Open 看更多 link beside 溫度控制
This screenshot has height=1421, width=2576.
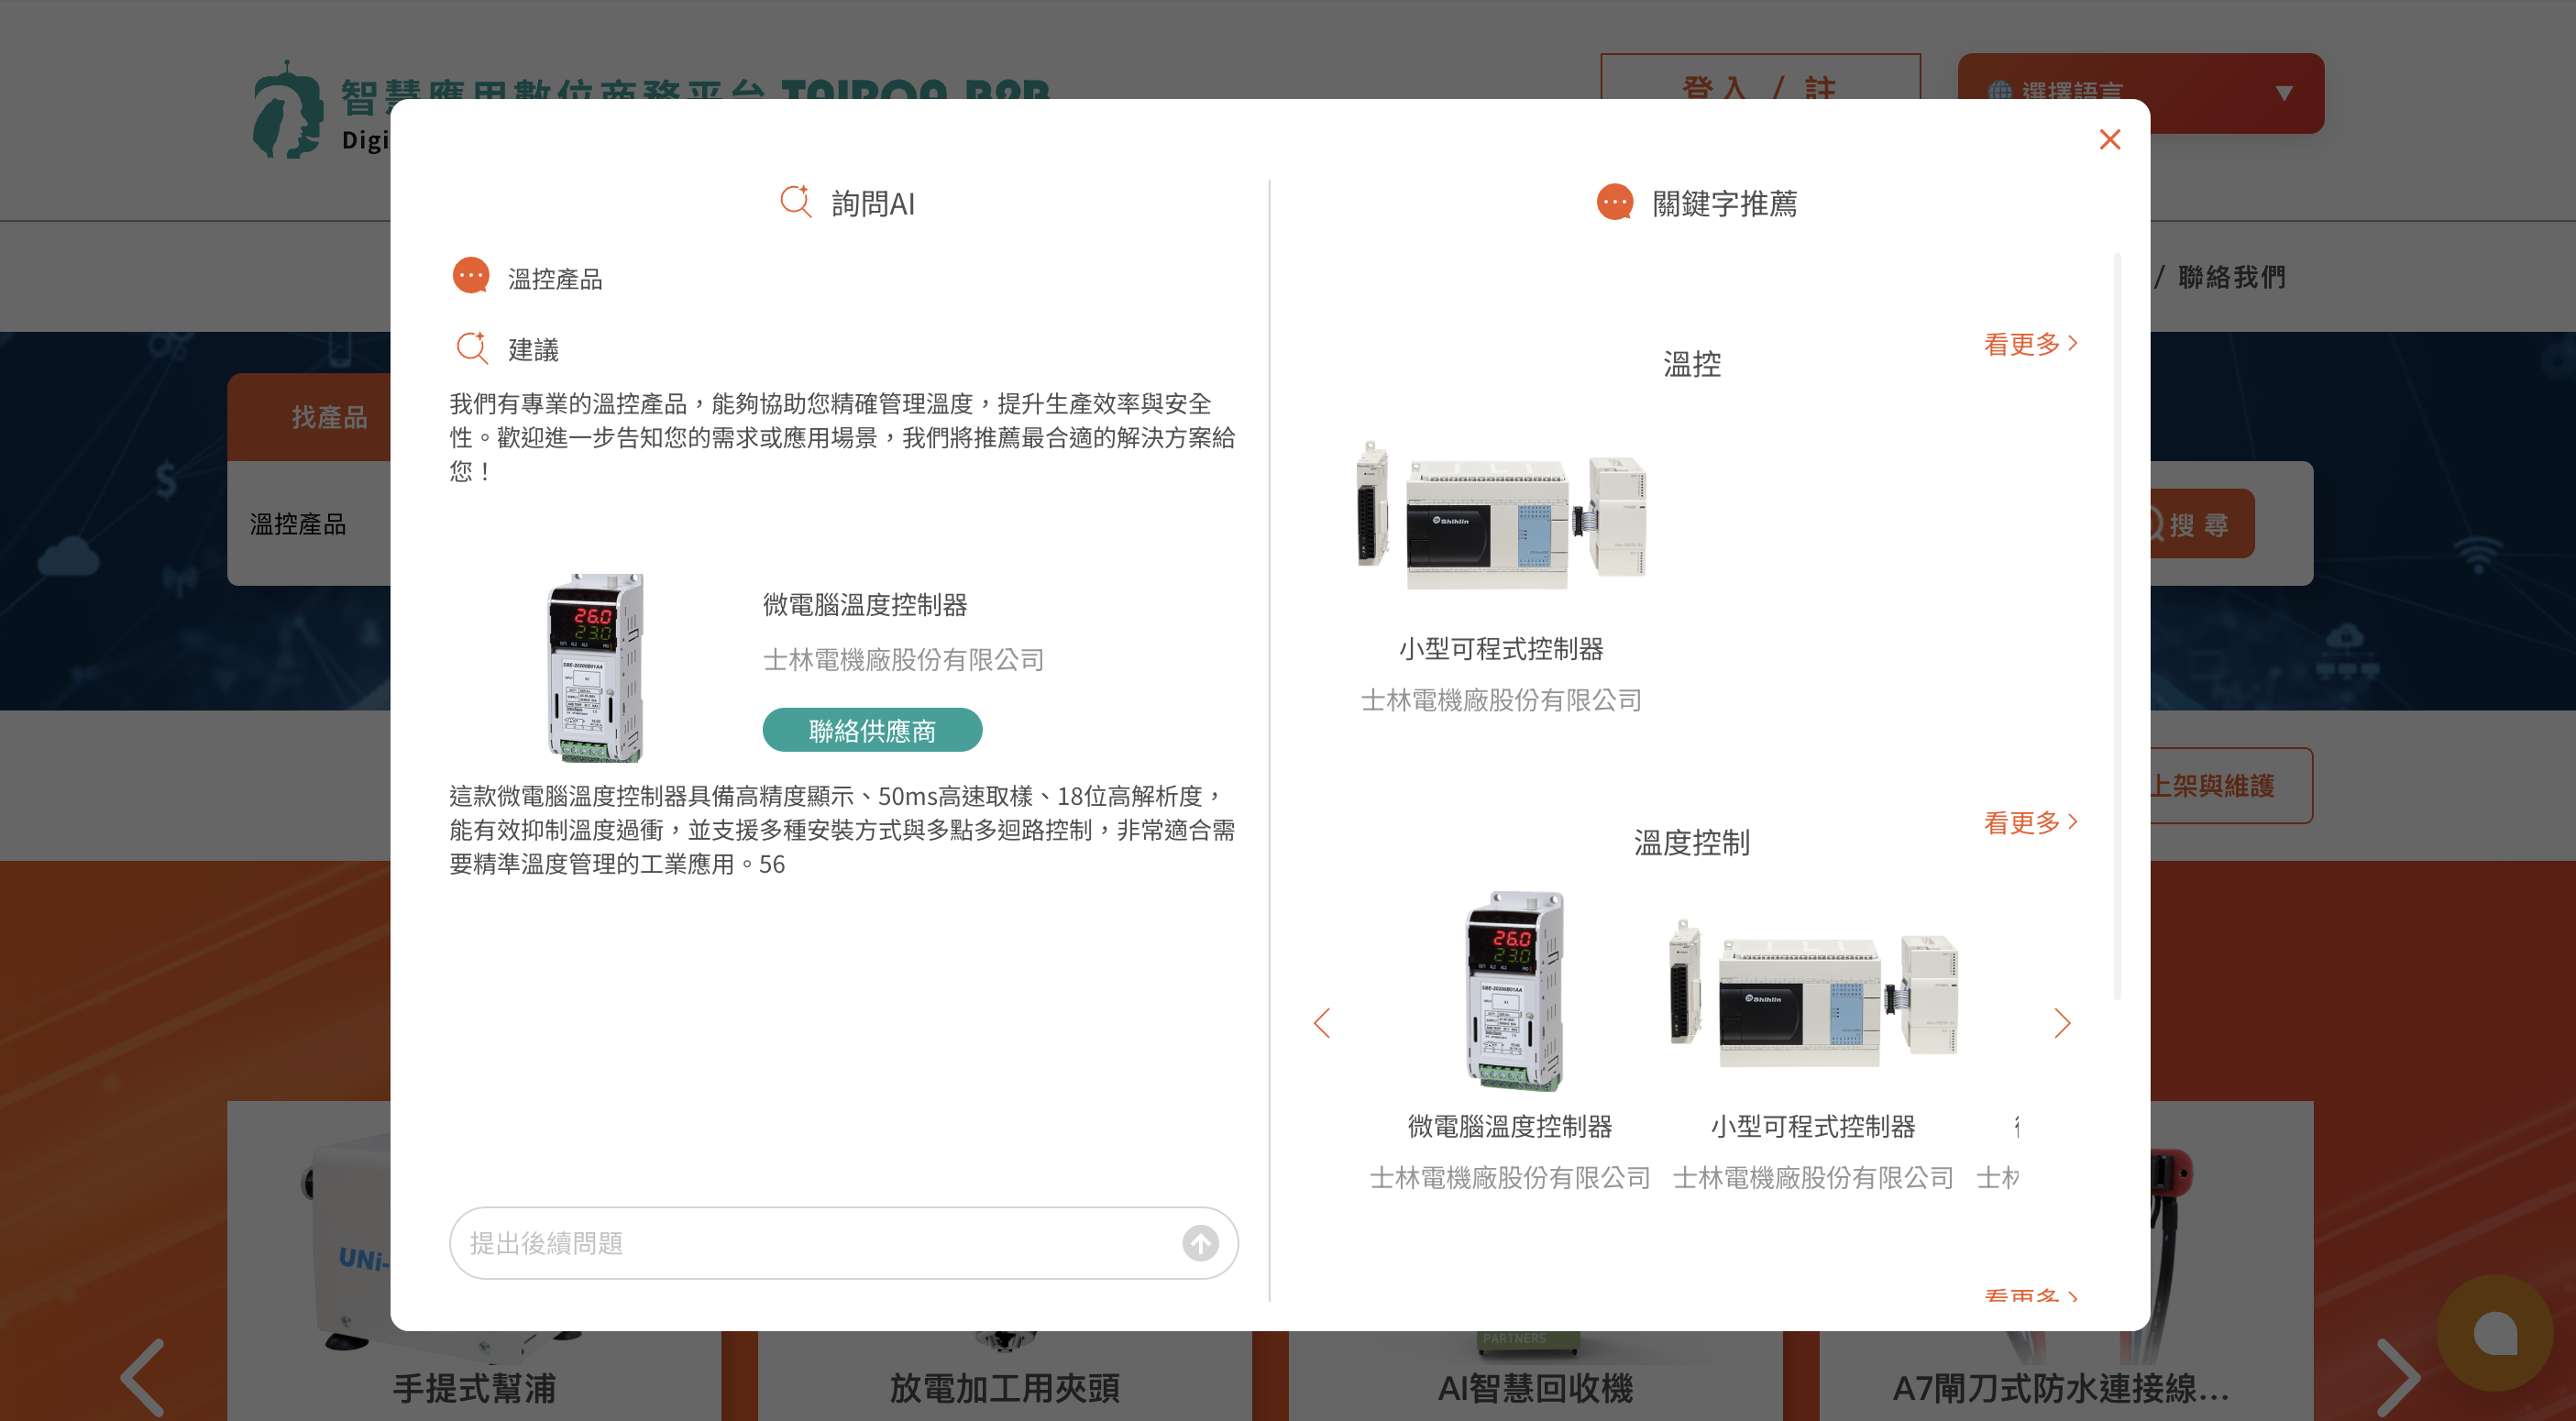coord(2030,822)
